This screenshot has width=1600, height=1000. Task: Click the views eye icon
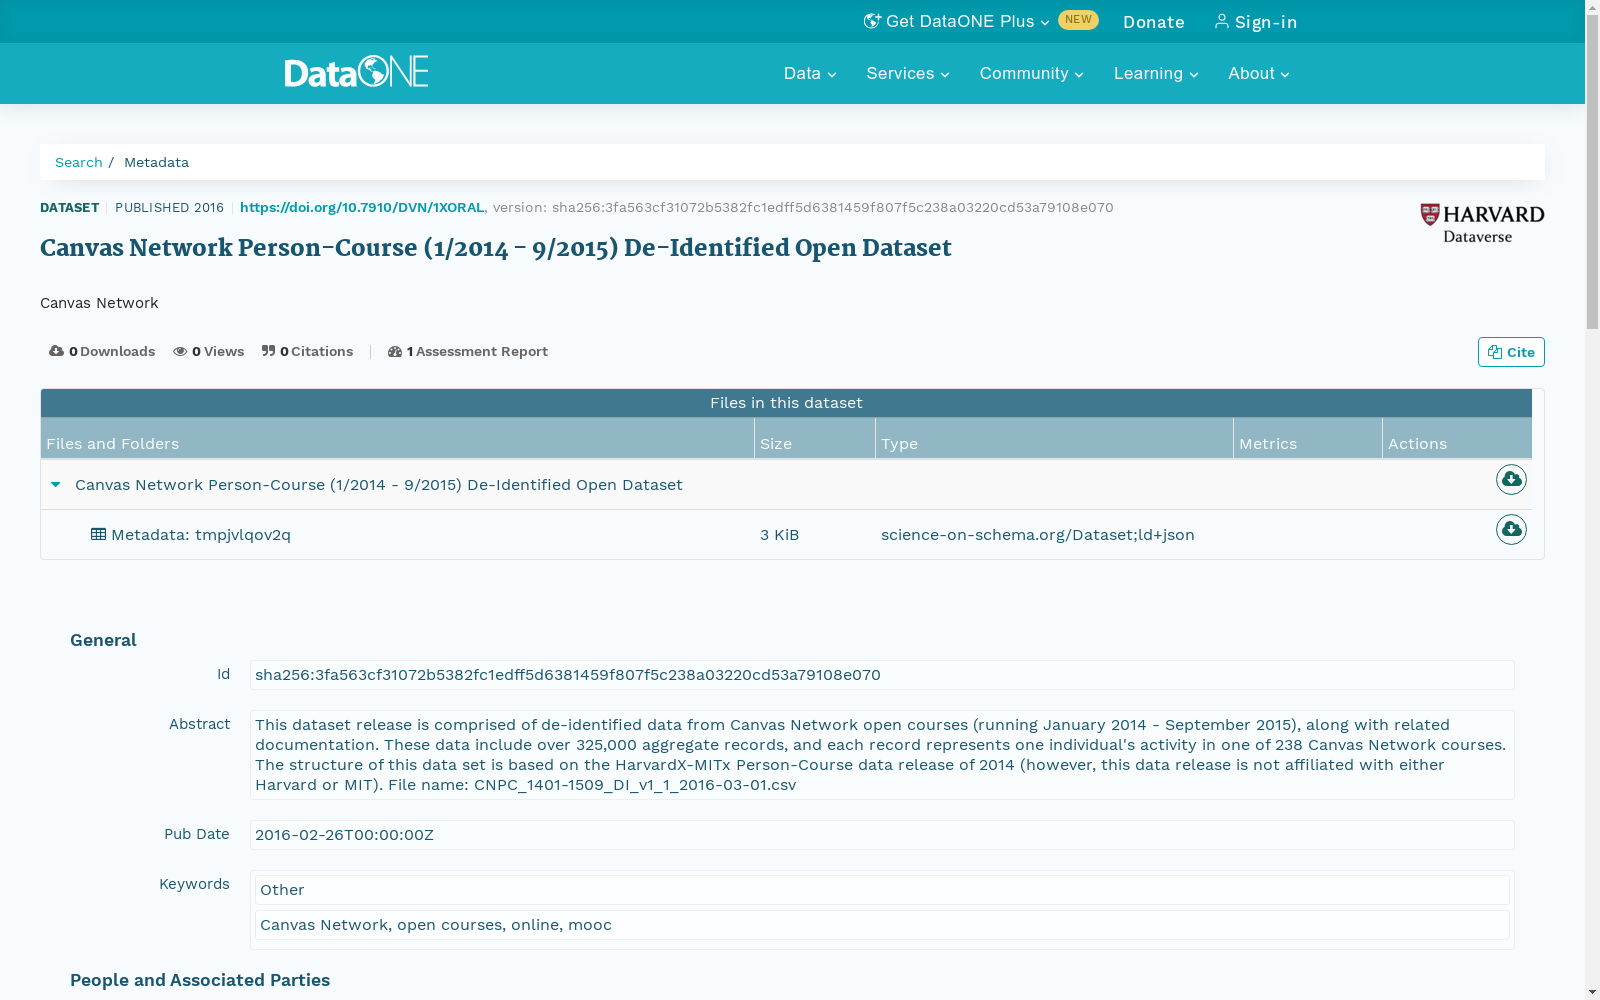[x=180, y=351]
